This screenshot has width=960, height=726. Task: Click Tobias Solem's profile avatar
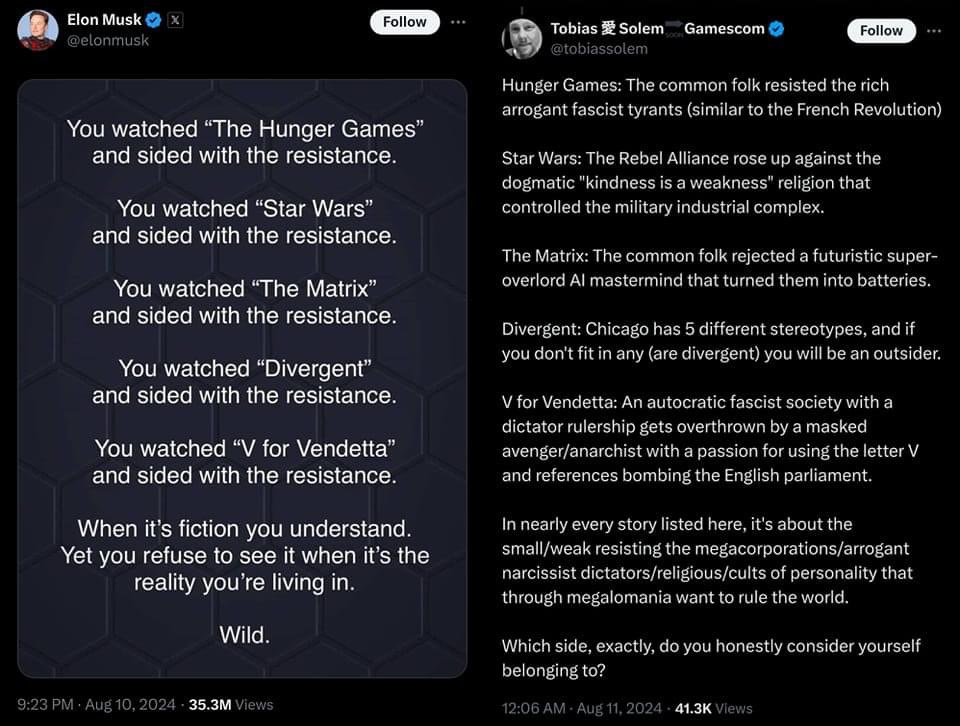(x=522, y=38)
